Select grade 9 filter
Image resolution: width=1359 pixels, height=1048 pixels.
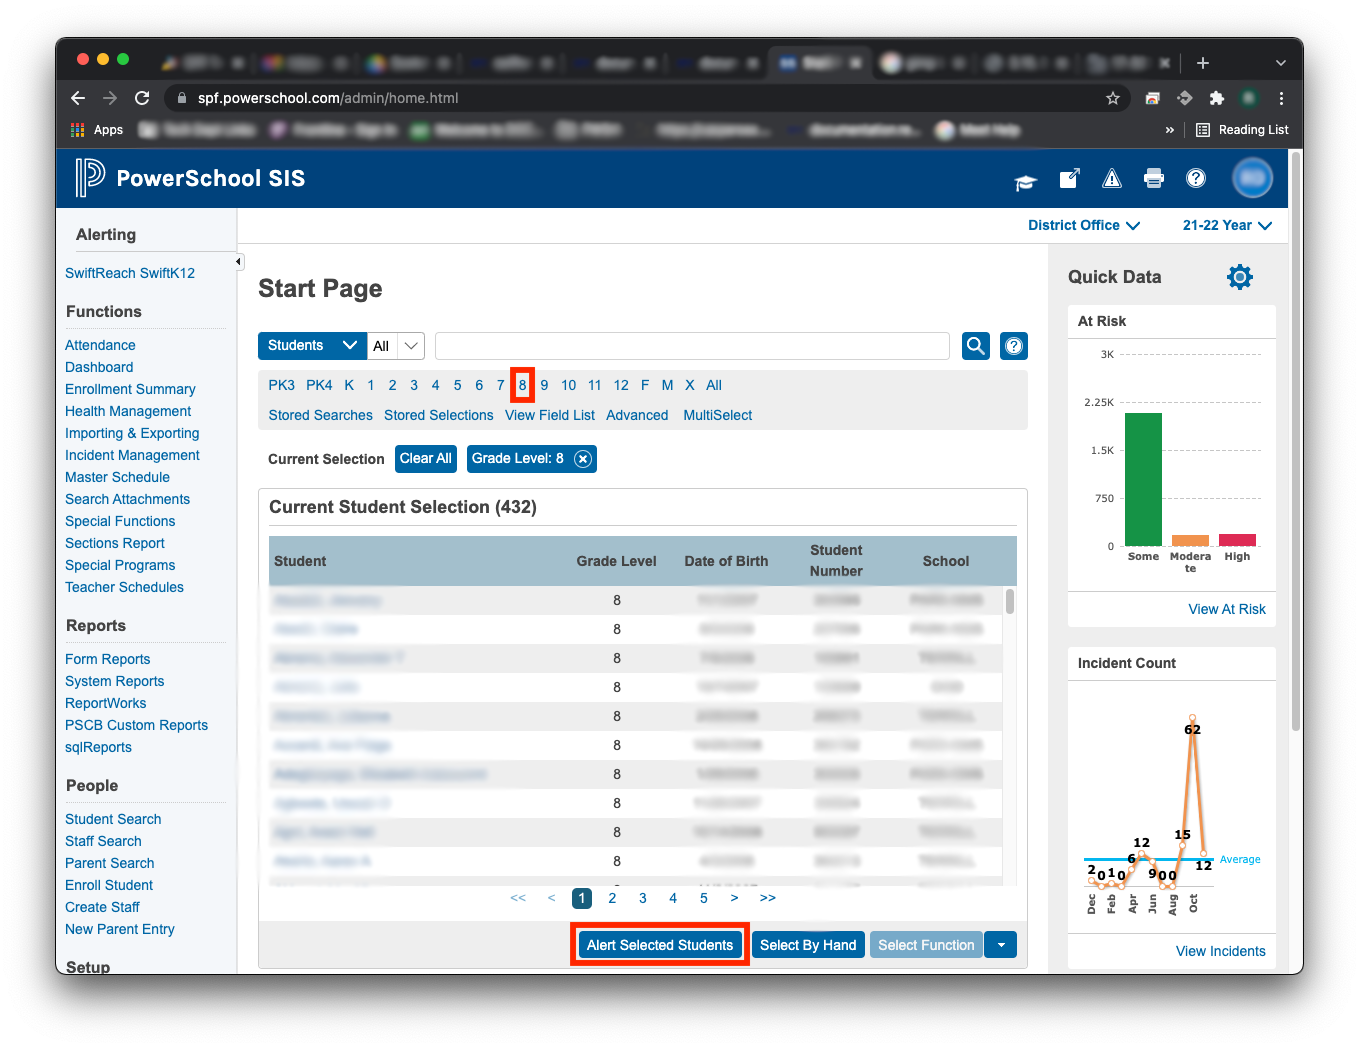click(544, 385)
